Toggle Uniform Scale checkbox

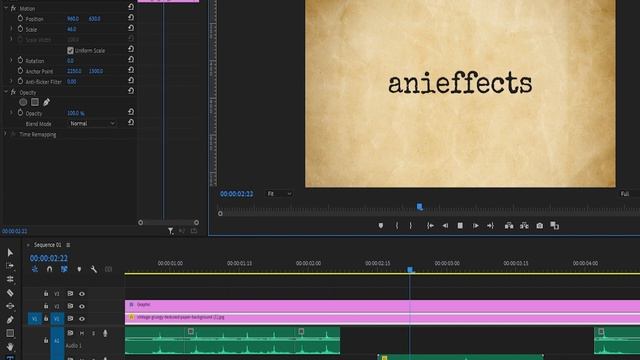(x=70, y=50)
